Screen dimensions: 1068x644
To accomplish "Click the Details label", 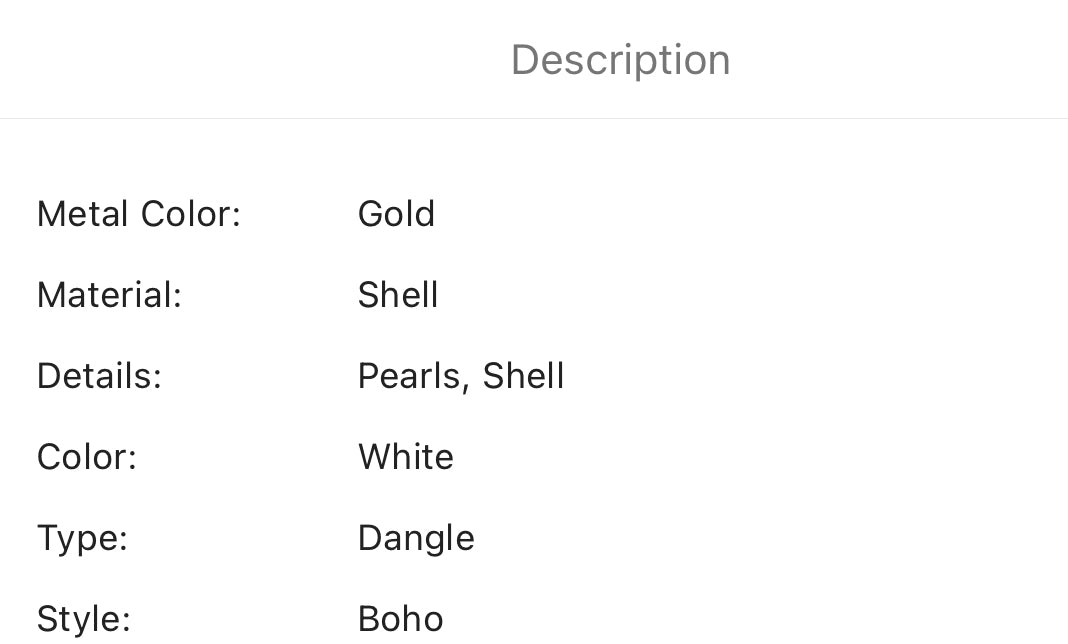I will coord(99,376).
